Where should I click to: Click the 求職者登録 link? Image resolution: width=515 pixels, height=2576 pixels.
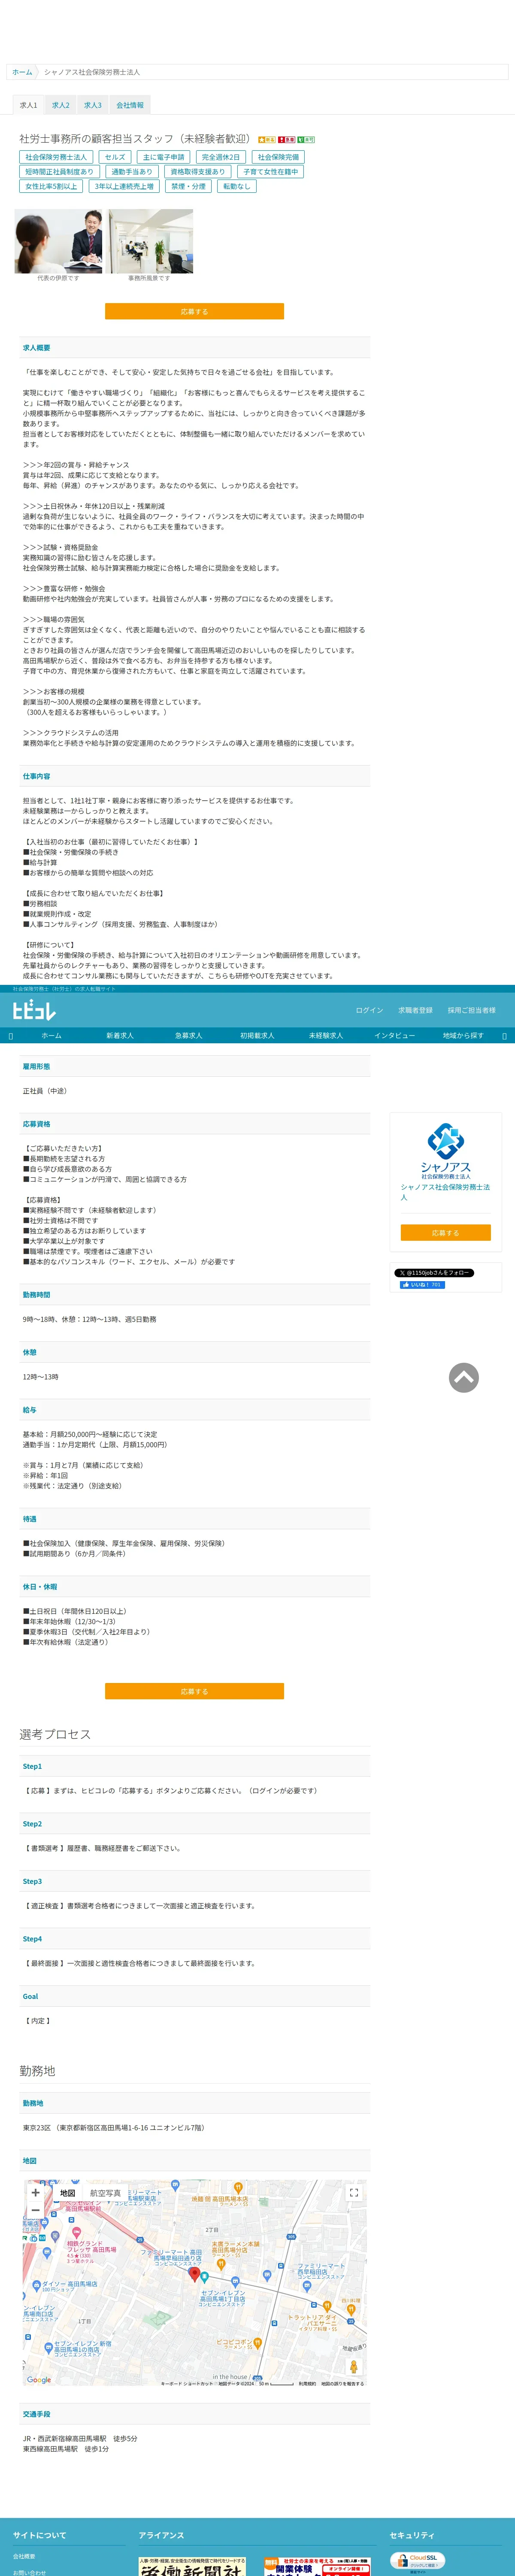[415, 1010]
